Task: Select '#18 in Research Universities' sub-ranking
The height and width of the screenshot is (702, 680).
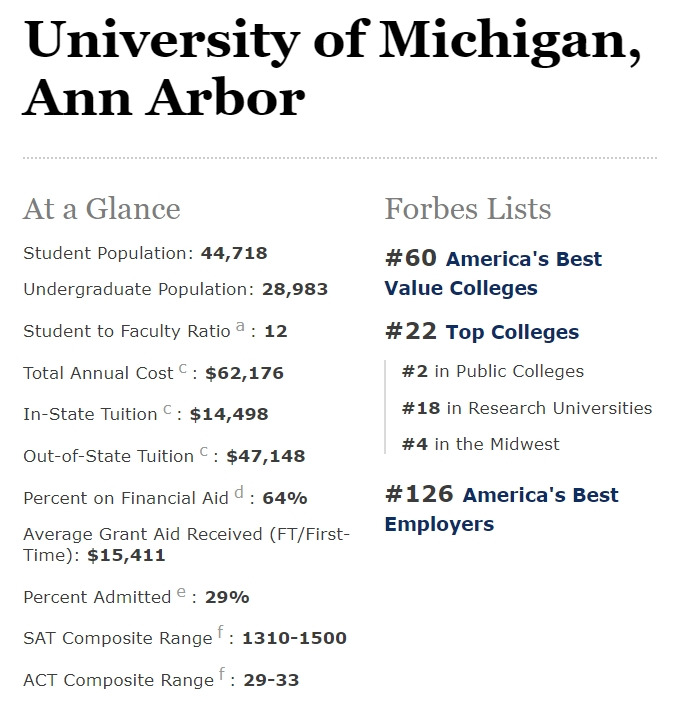Action: [x=527, y=408]
